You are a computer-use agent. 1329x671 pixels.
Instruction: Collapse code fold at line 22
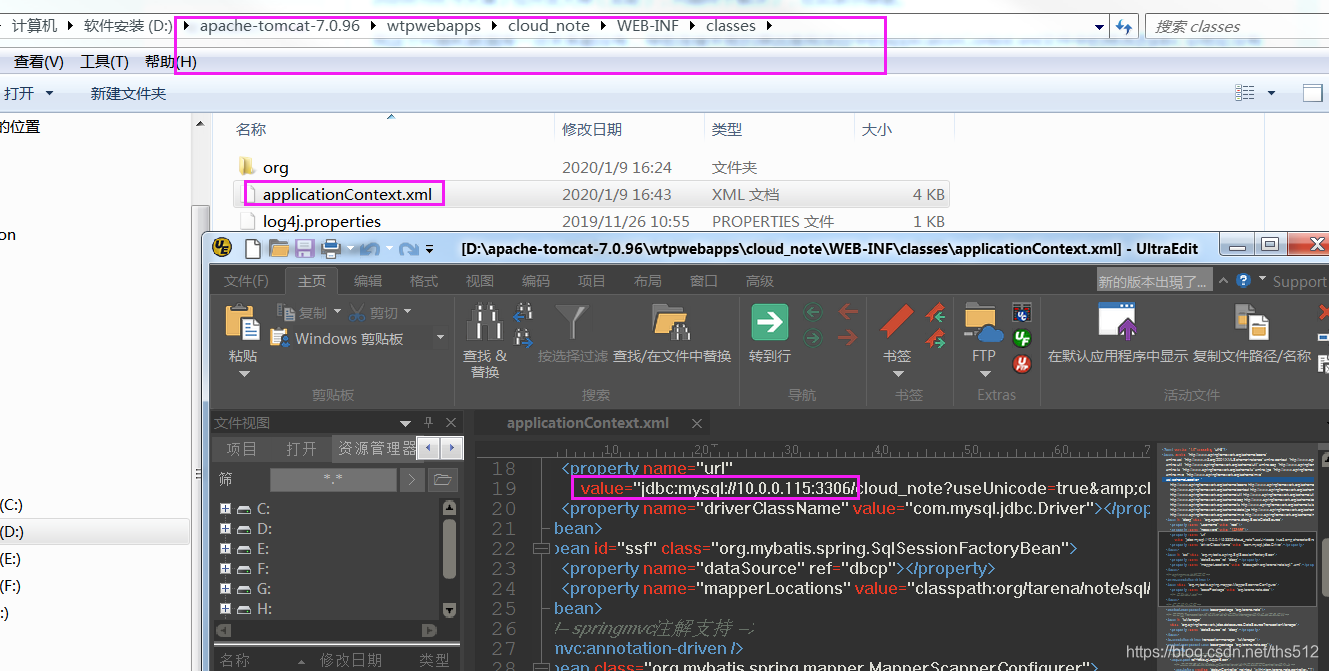(541, 549)
